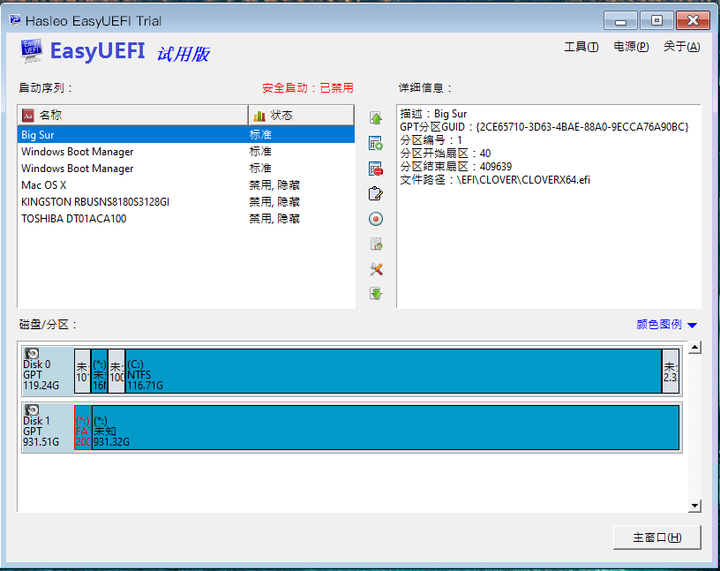Sort by the 状态 column header
Image resolution: width=720 pixels, height=571 pixels.
point(301,115)
